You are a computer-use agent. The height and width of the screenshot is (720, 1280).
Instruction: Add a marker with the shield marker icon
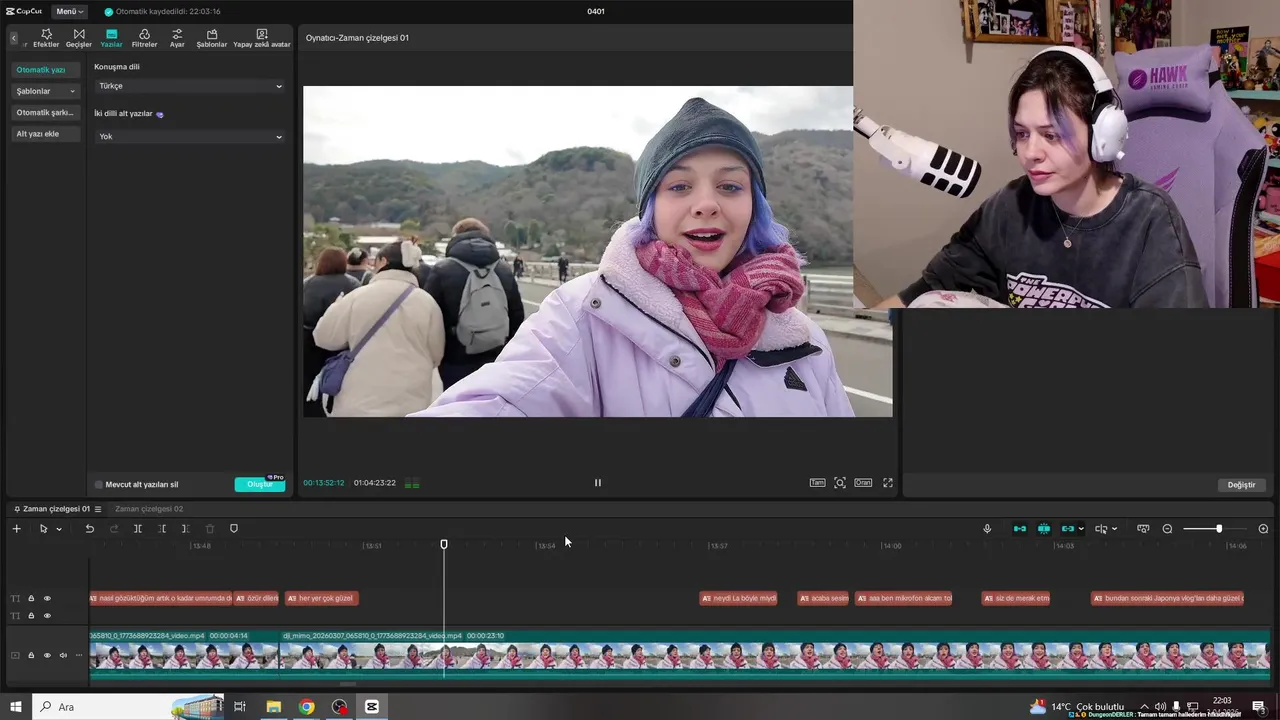coord(234,528)
